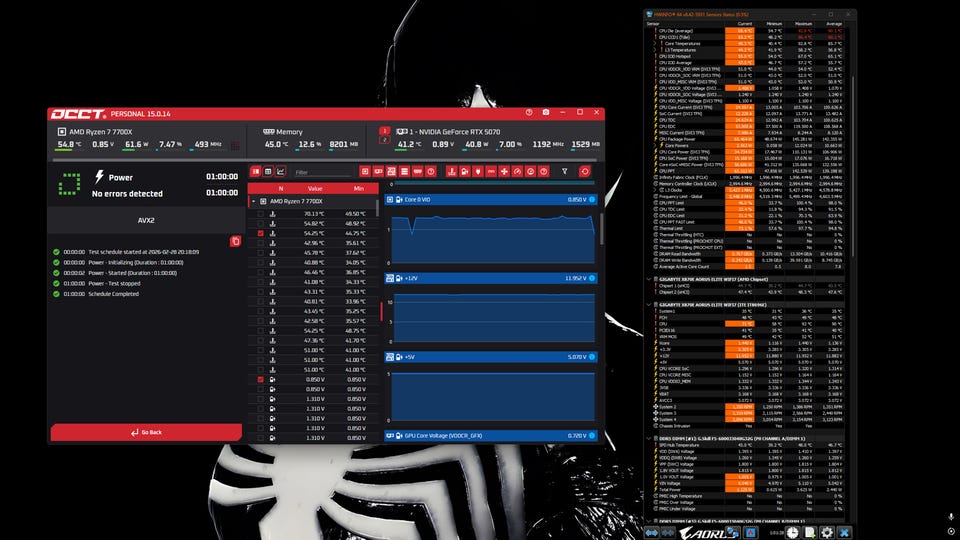Sort sensor table by Min column
The width and height of the screenshot is (960, 540).
click(x=359, y=189)
